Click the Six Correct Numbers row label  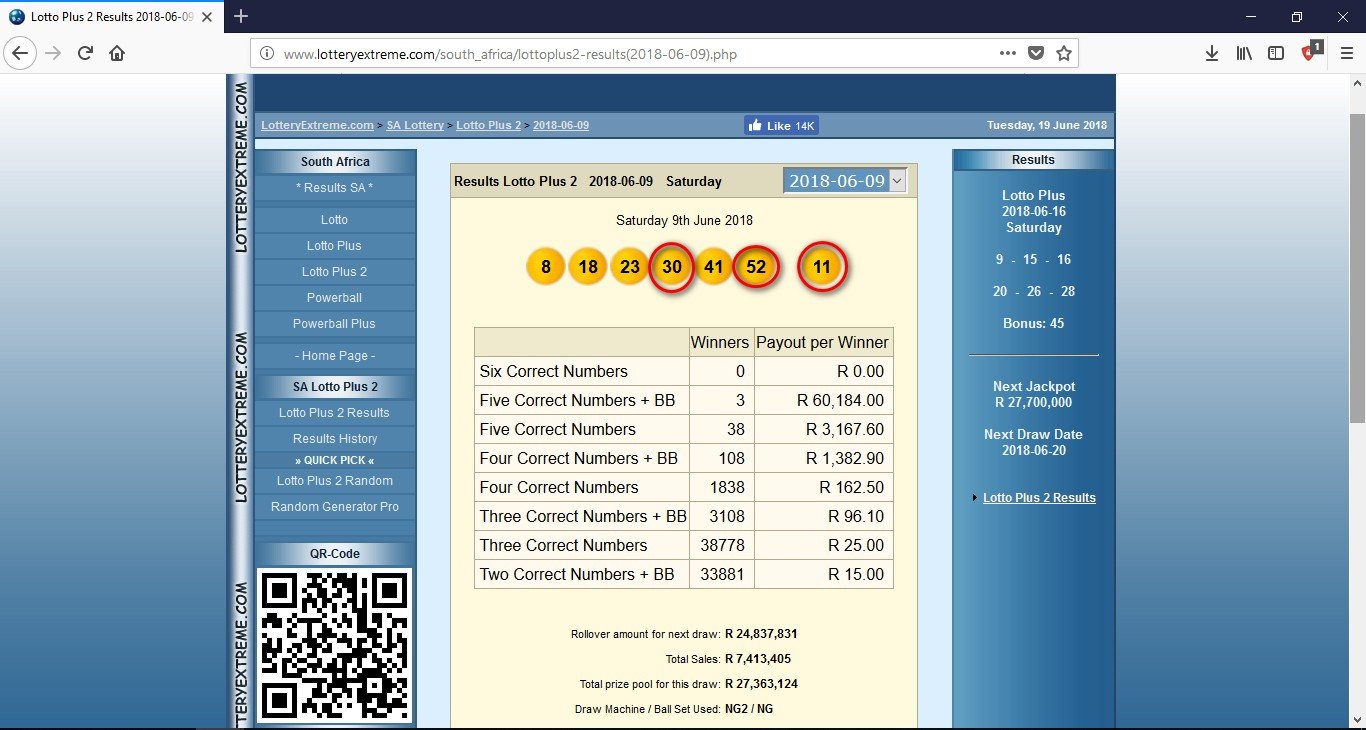[x=554, y=371]
